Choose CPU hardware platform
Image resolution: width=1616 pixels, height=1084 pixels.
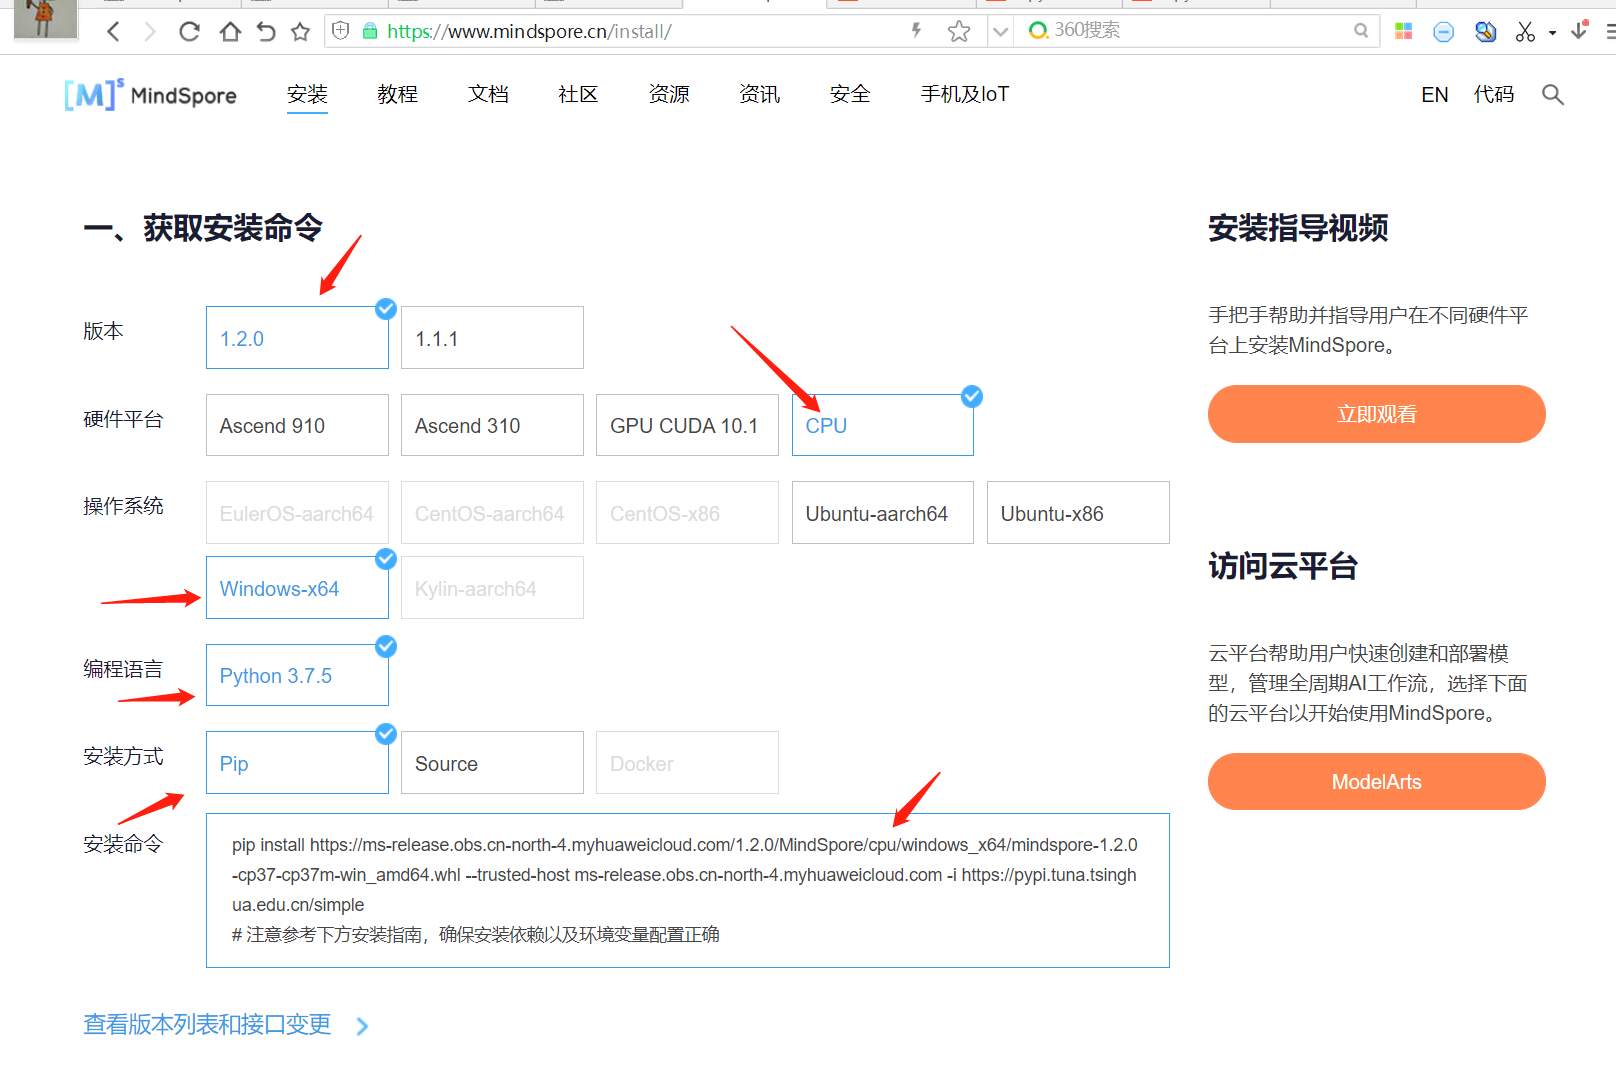pos(883,425)
